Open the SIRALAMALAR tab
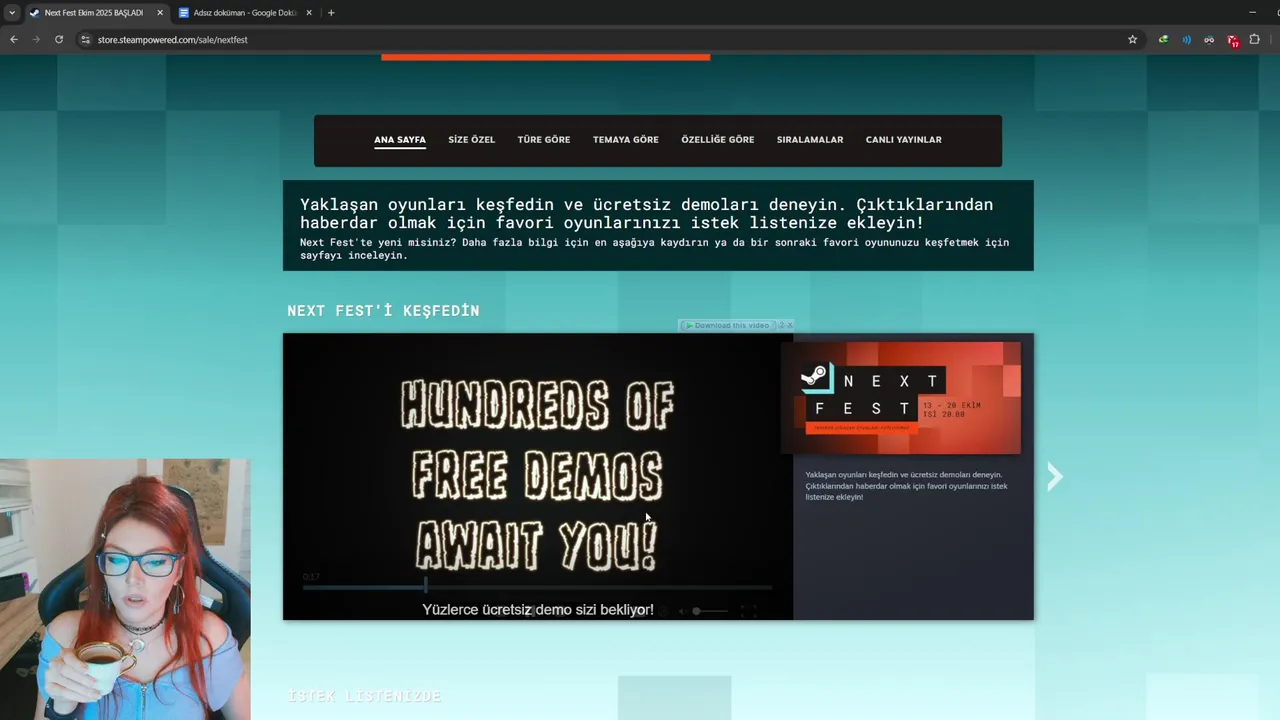1280x720 pixels. click(810, 140)
